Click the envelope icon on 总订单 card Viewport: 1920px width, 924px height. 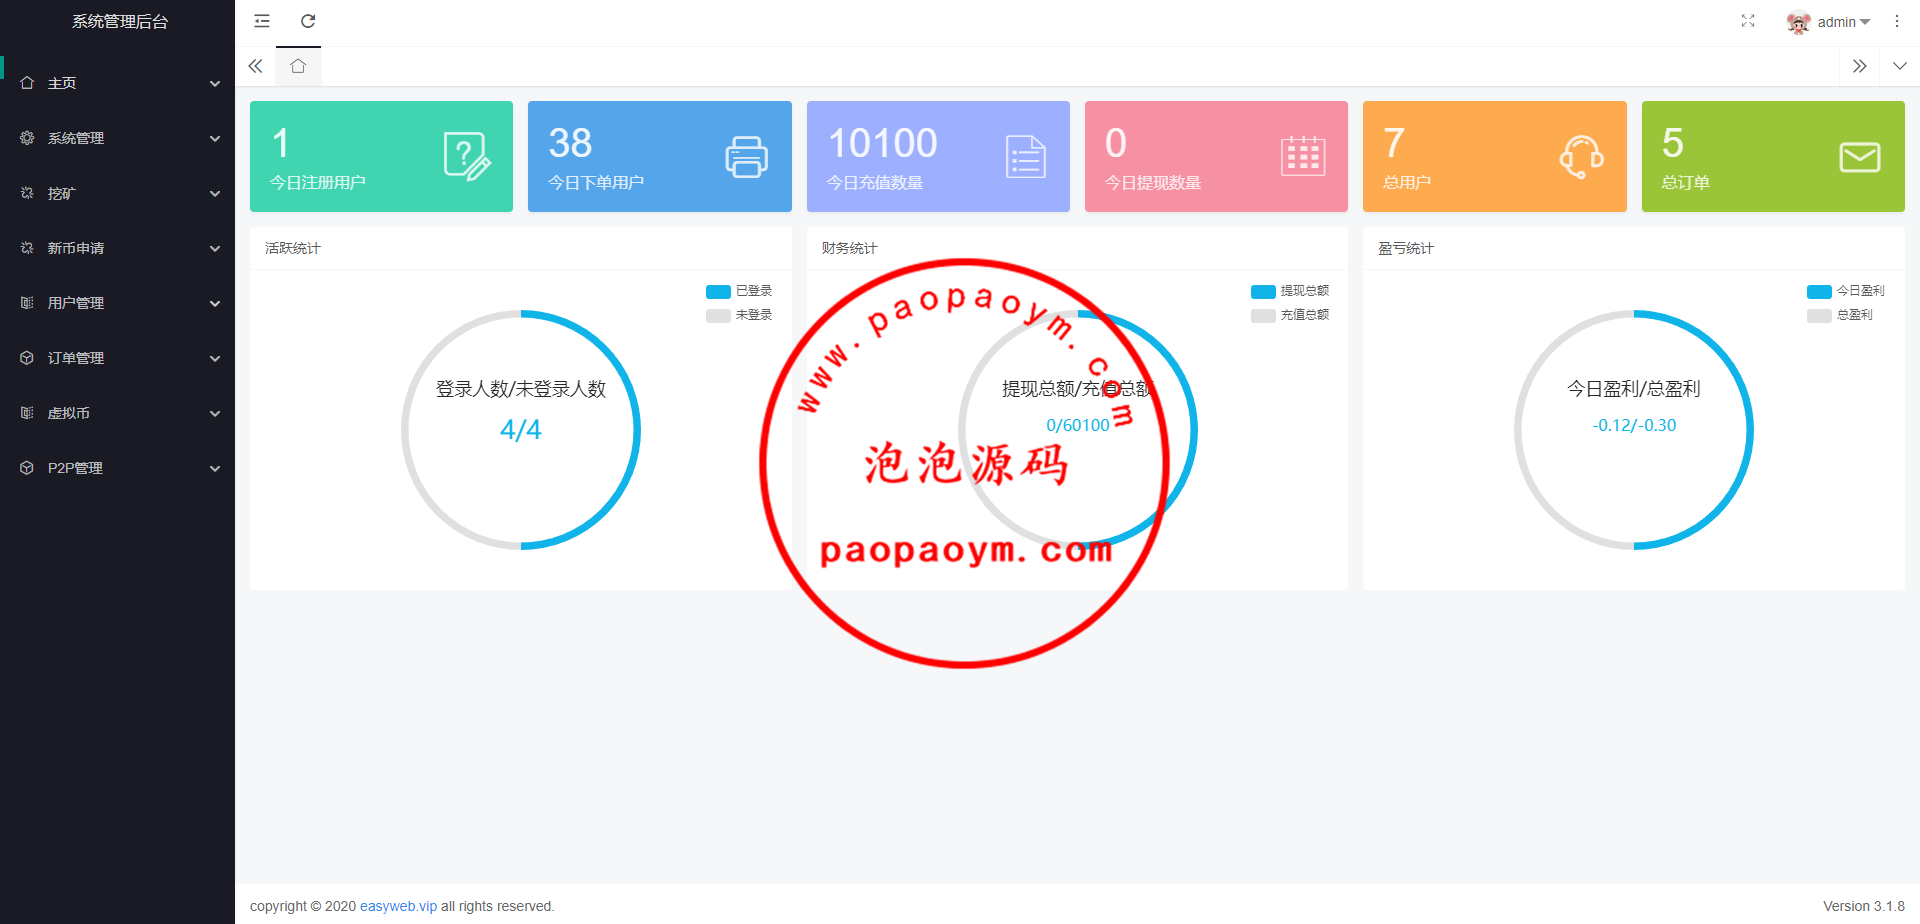(1859, 157)
